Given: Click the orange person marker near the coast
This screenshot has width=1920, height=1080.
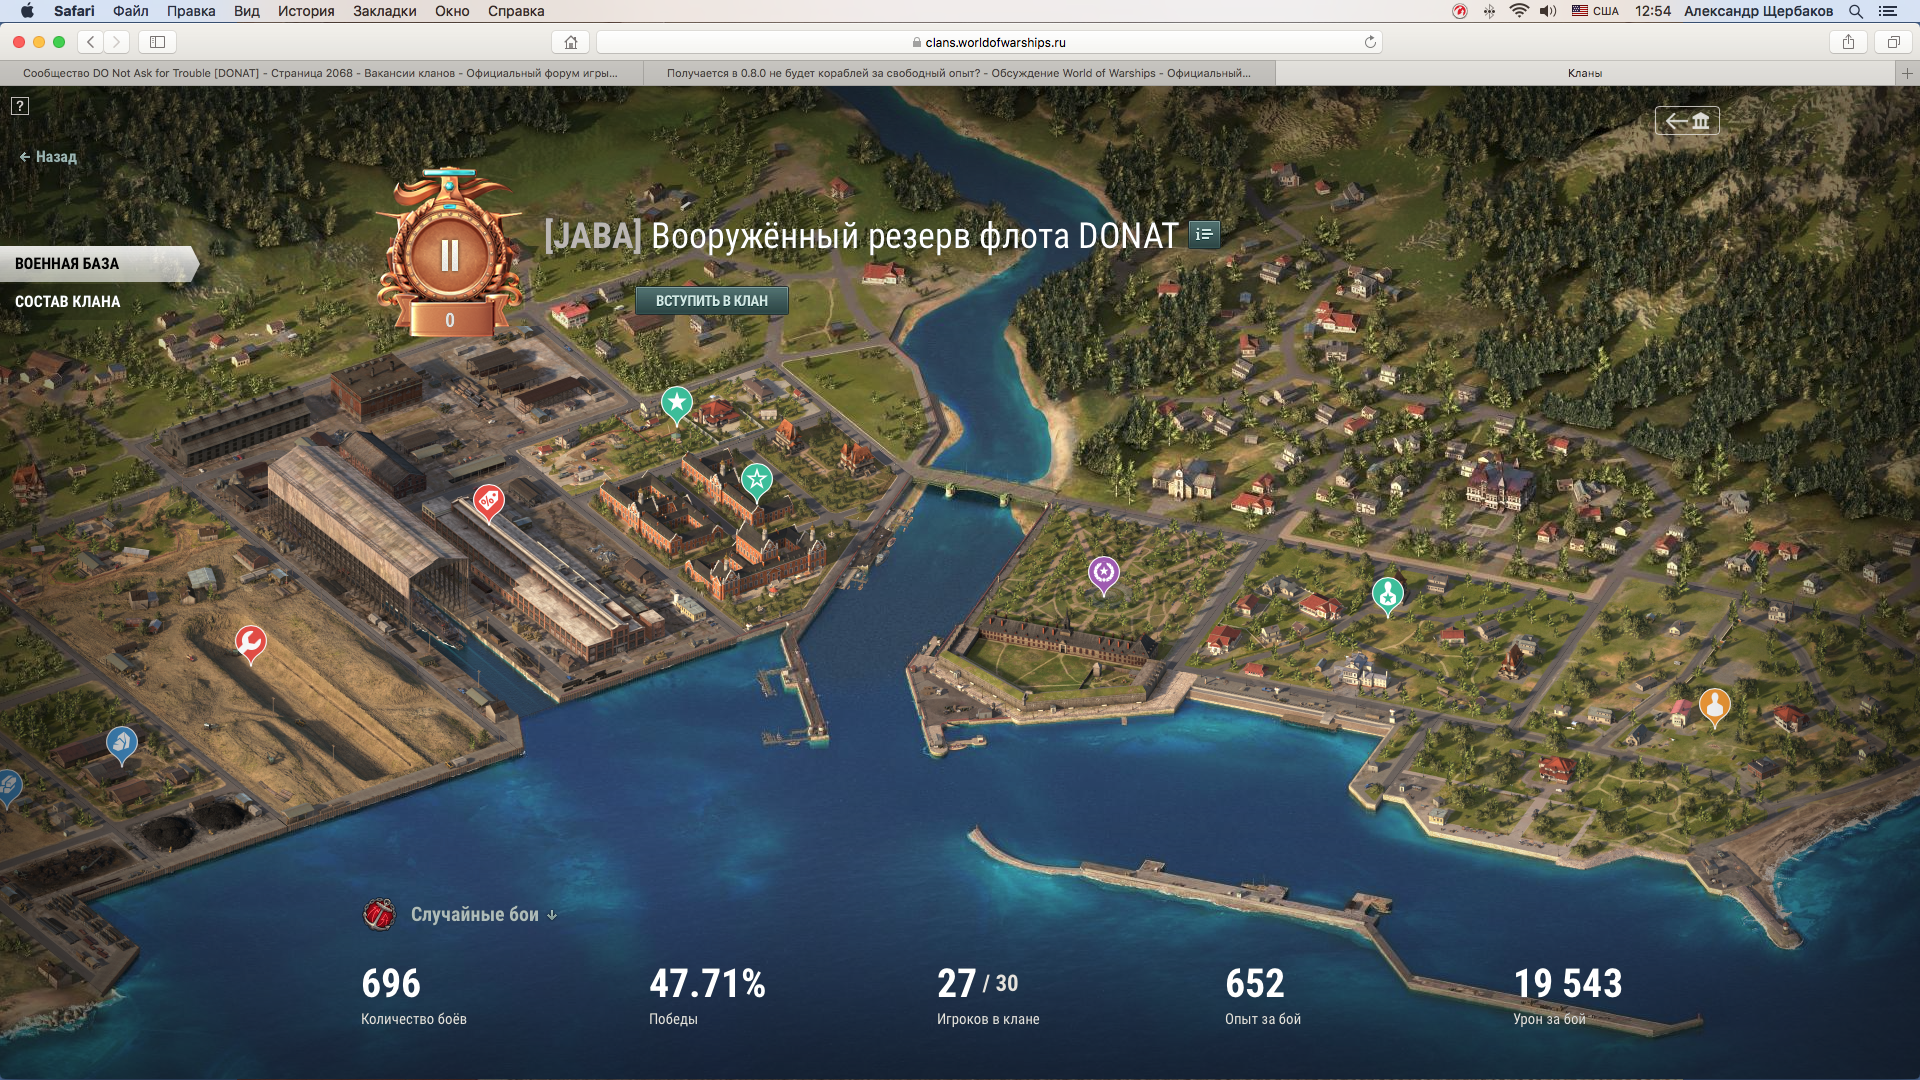Looking at the screenshot, I should pyautogui.click(x=1715, y=707).
